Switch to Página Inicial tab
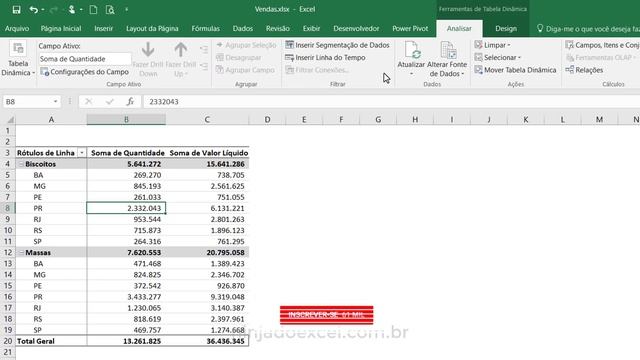The width and height of the screenshot is (640, 360). coord(61,29)
